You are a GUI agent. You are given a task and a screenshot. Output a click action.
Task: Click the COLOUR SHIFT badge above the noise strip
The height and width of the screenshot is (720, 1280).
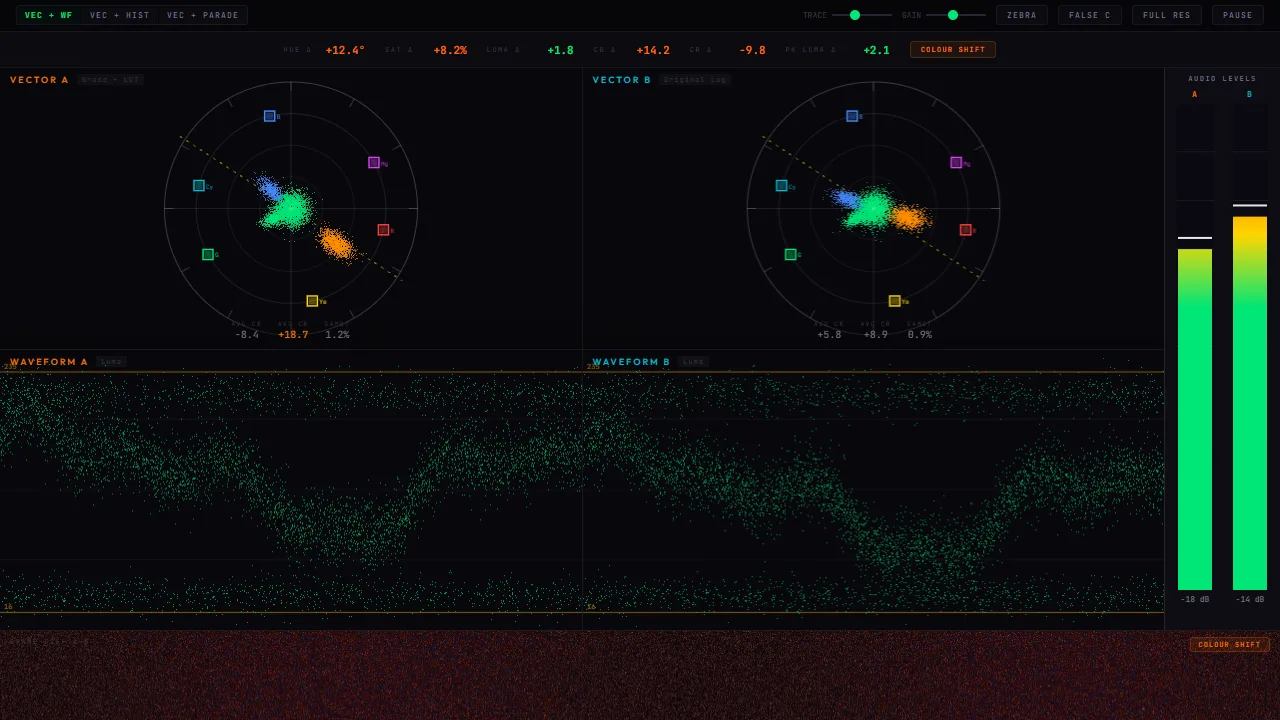(1230, 645)
